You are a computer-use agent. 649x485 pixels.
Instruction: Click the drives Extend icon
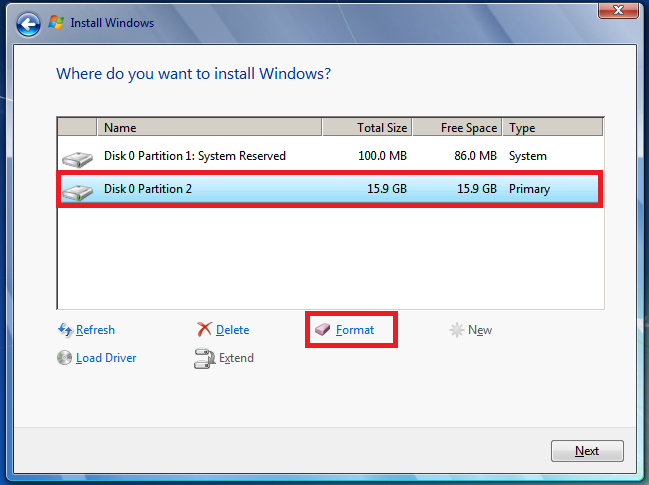click(x=204, y=358)
